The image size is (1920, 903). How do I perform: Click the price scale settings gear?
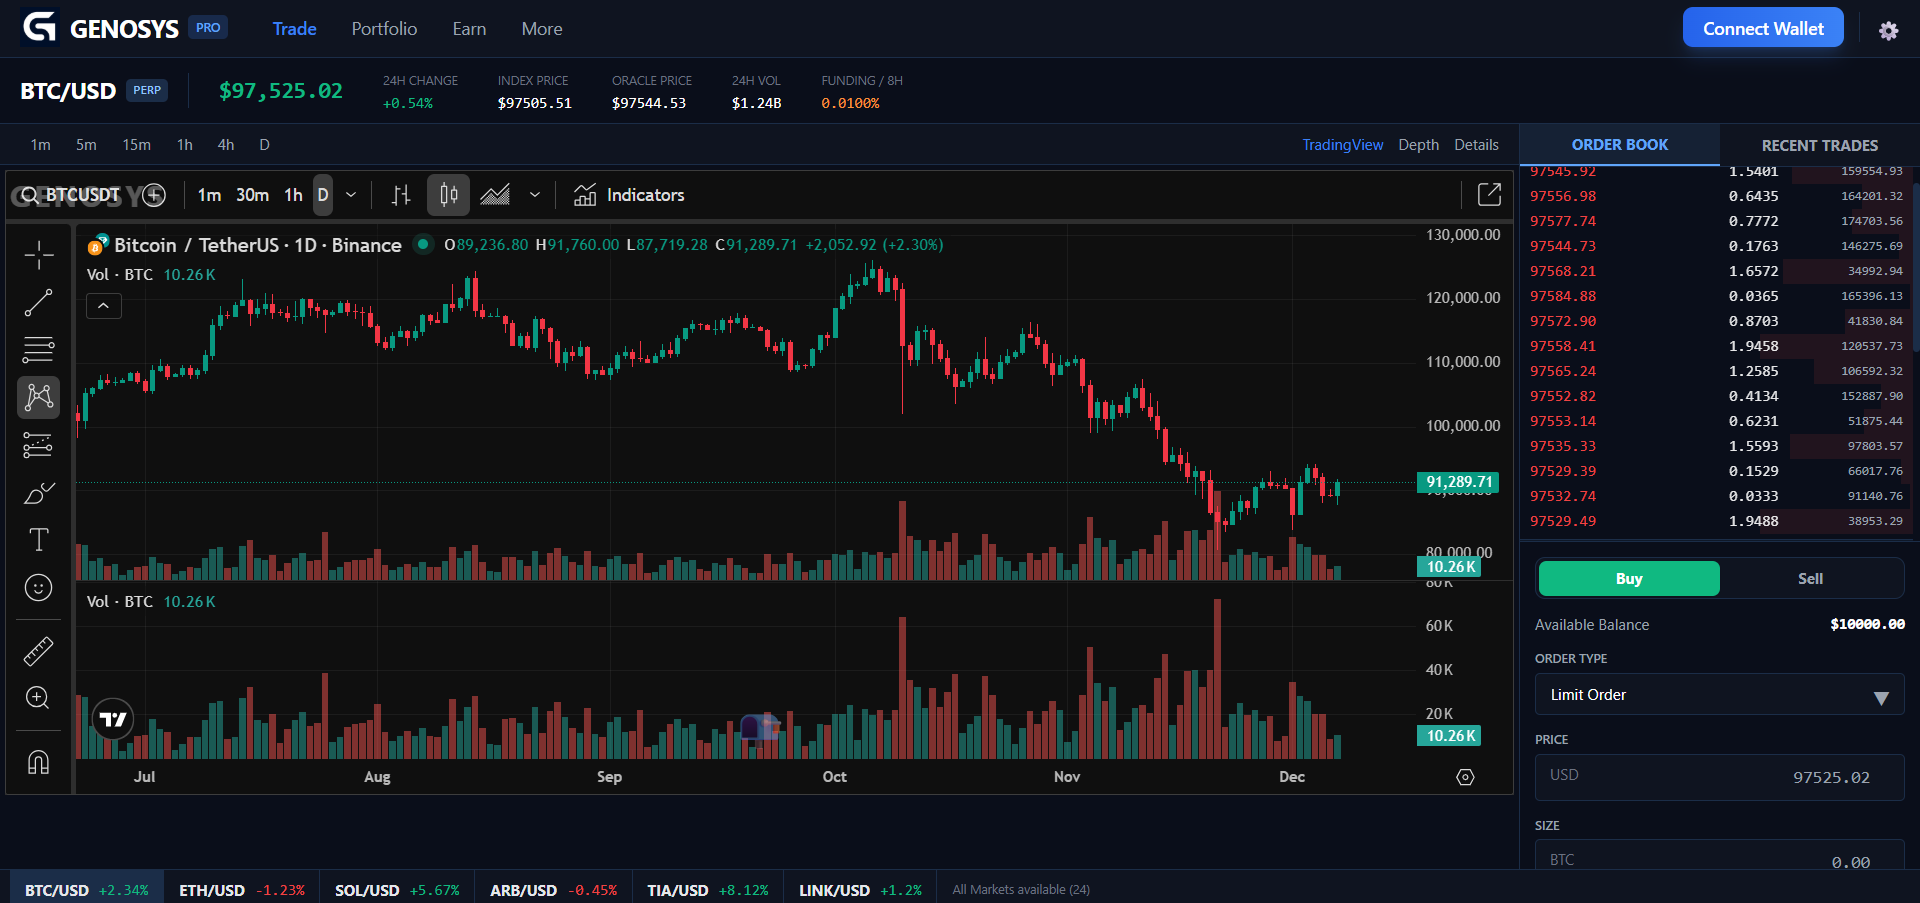click(x=1465, y=776)
